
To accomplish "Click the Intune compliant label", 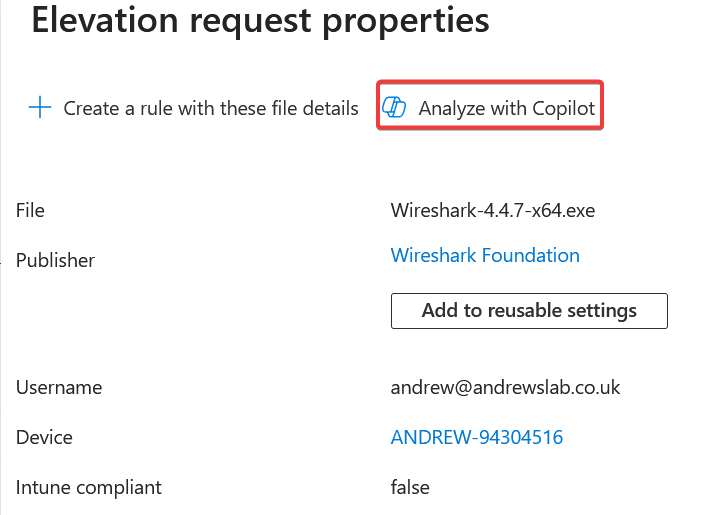I will click(88, 488).
